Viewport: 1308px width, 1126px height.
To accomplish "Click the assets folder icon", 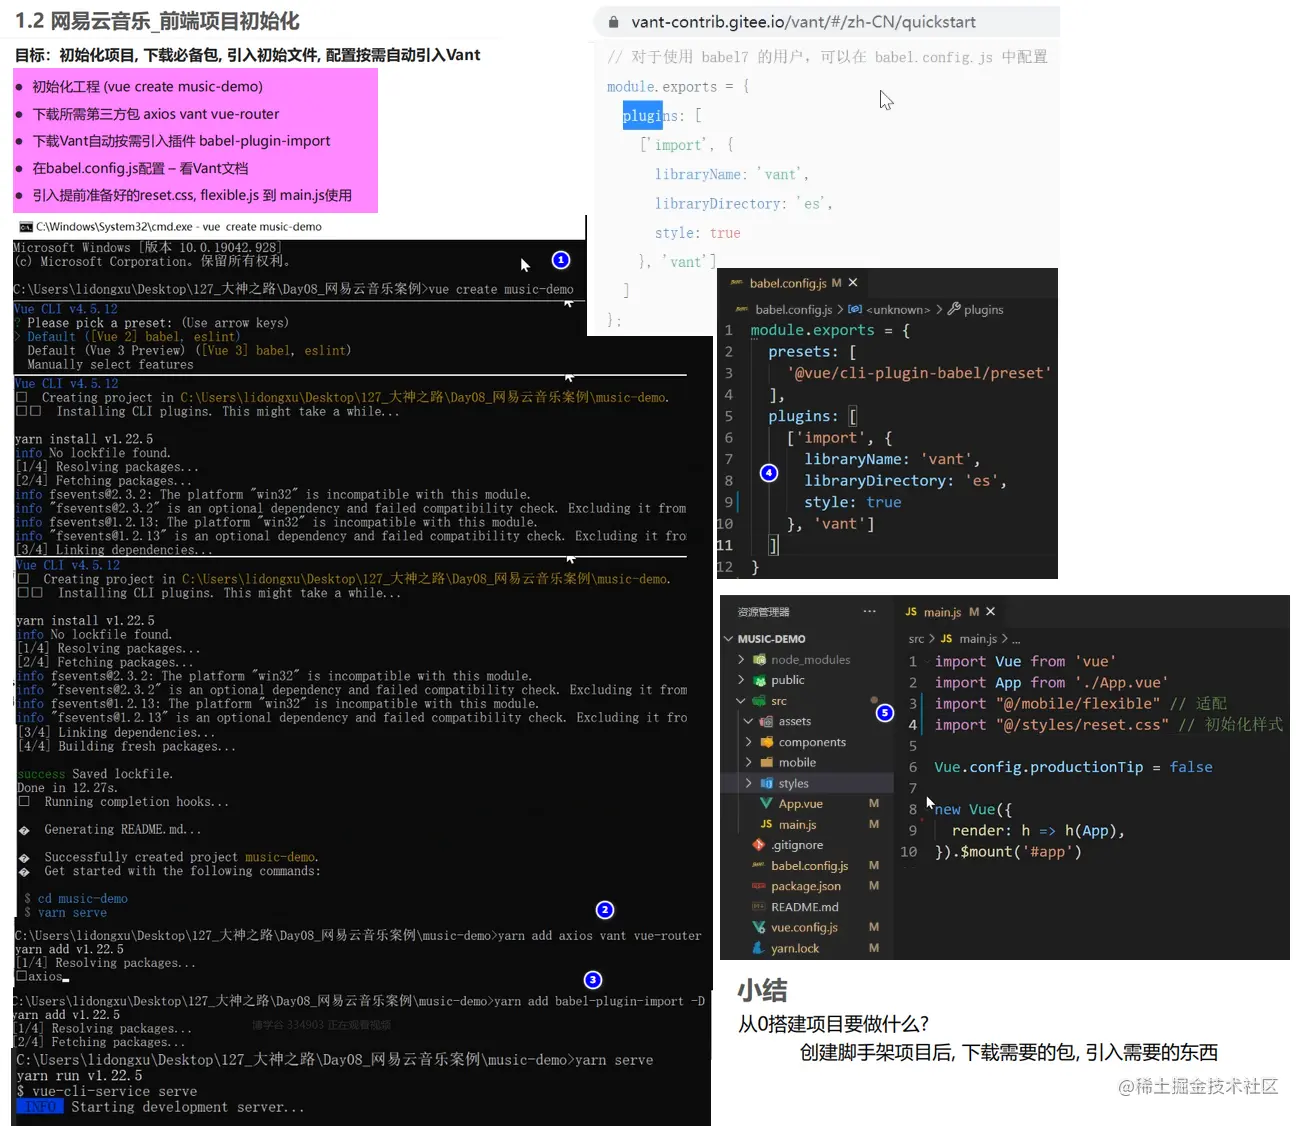I will pyautogui.click(x=767, y=721).
